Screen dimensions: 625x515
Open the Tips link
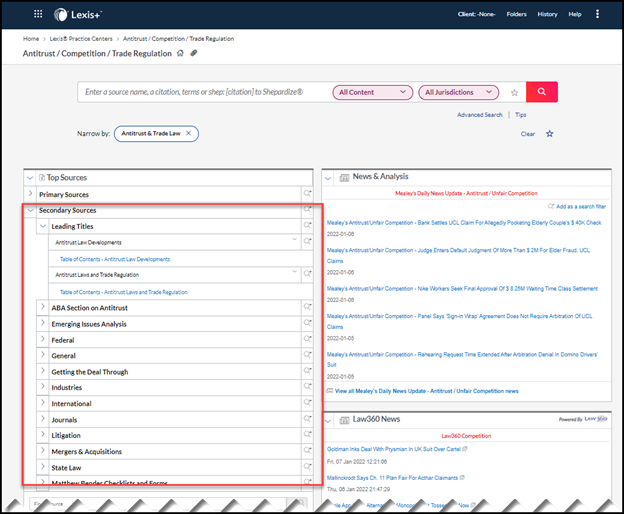(x=521, y=115)
